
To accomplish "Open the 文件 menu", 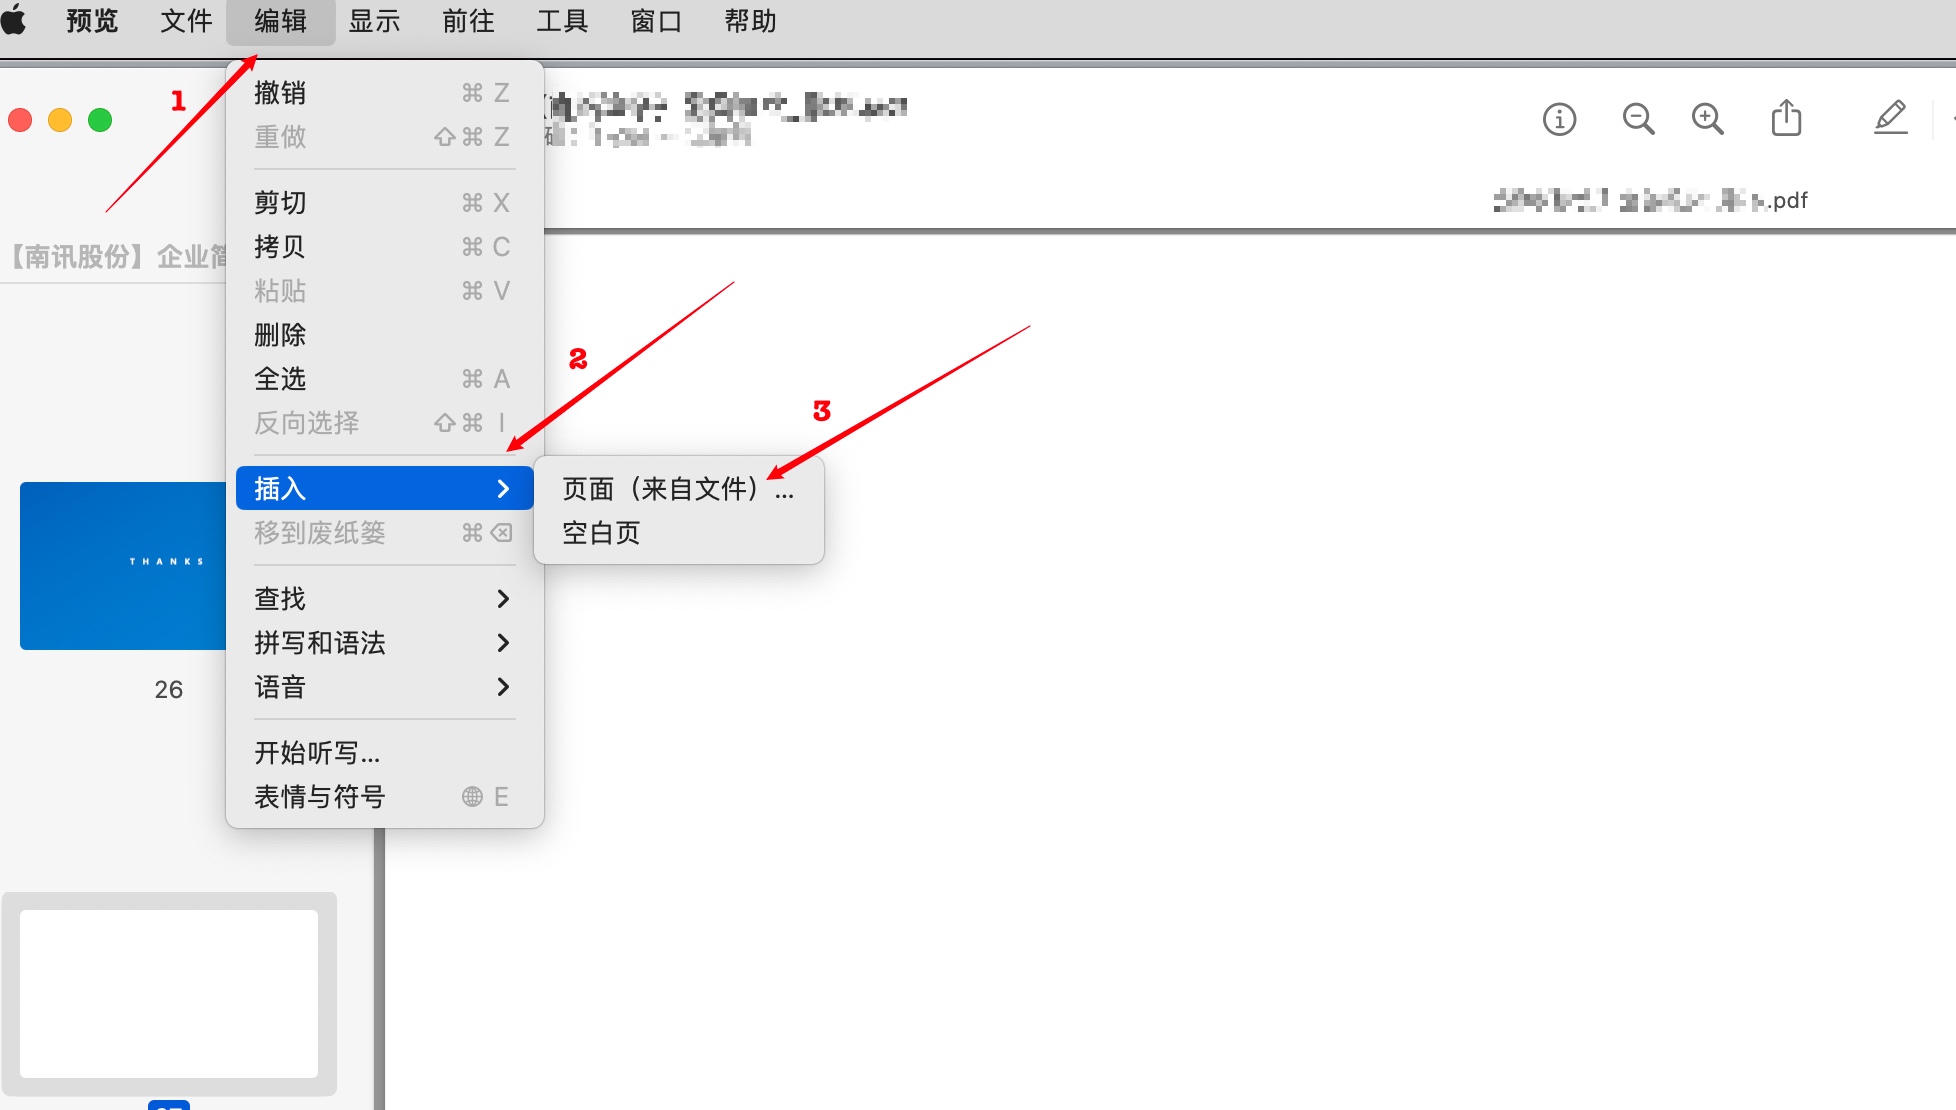I will [186, 21].
